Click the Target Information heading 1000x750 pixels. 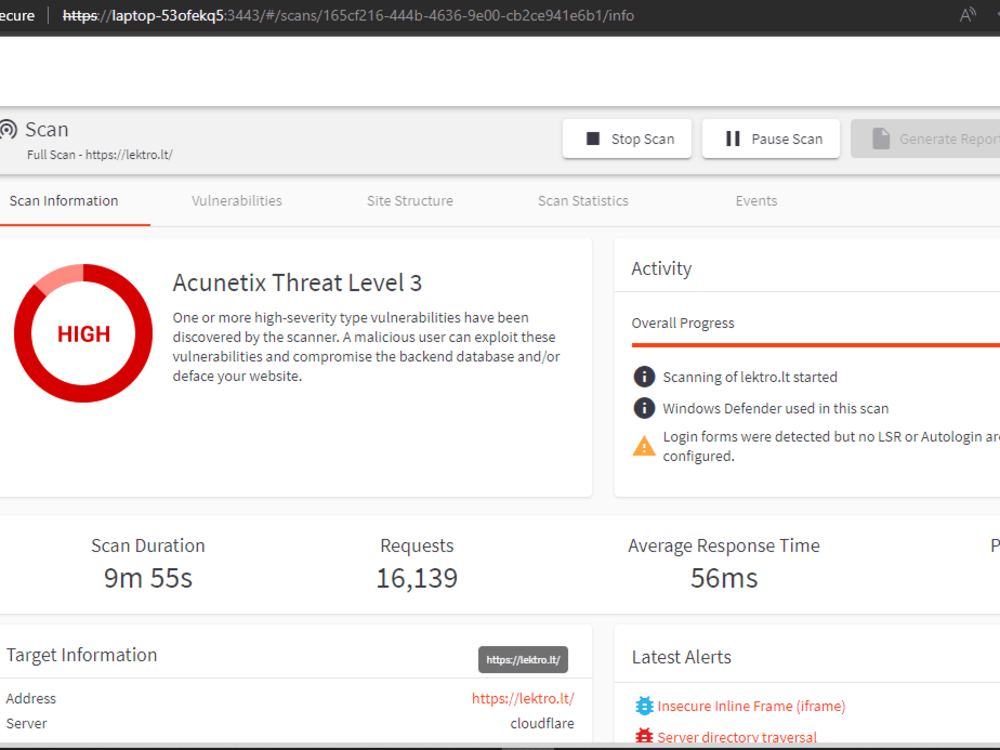click(x=82, y=655)
